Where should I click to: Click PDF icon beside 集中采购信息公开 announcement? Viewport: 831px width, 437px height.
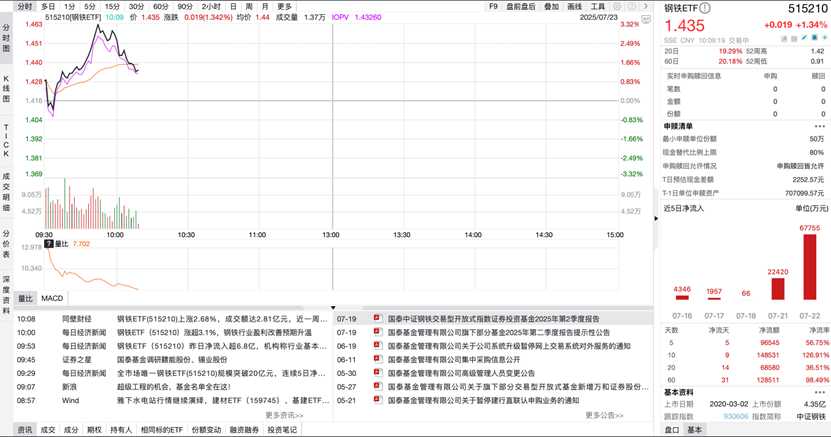[x=377, y=360]
